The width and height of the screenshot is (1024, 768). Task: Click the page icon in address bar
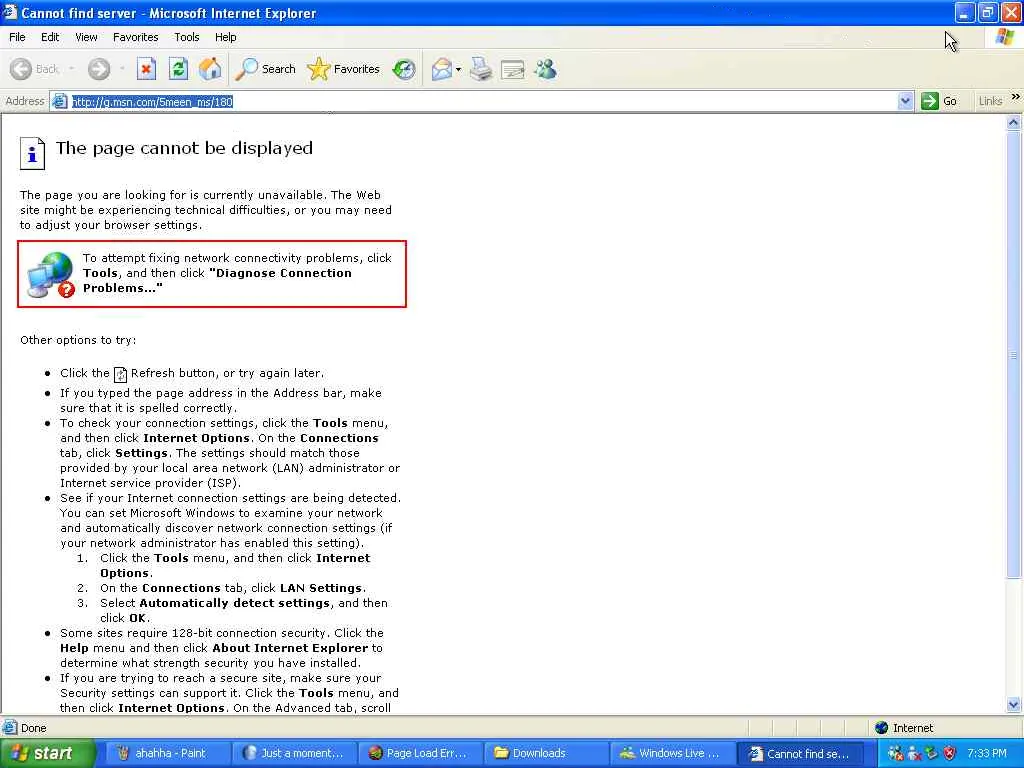60,101
